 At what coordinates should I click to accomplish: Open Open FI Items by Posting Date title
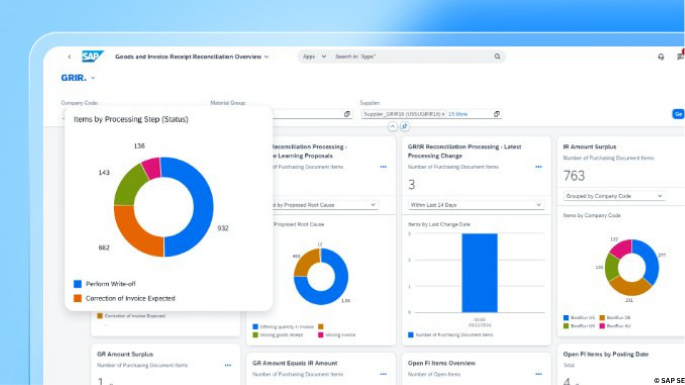(605, 354)
